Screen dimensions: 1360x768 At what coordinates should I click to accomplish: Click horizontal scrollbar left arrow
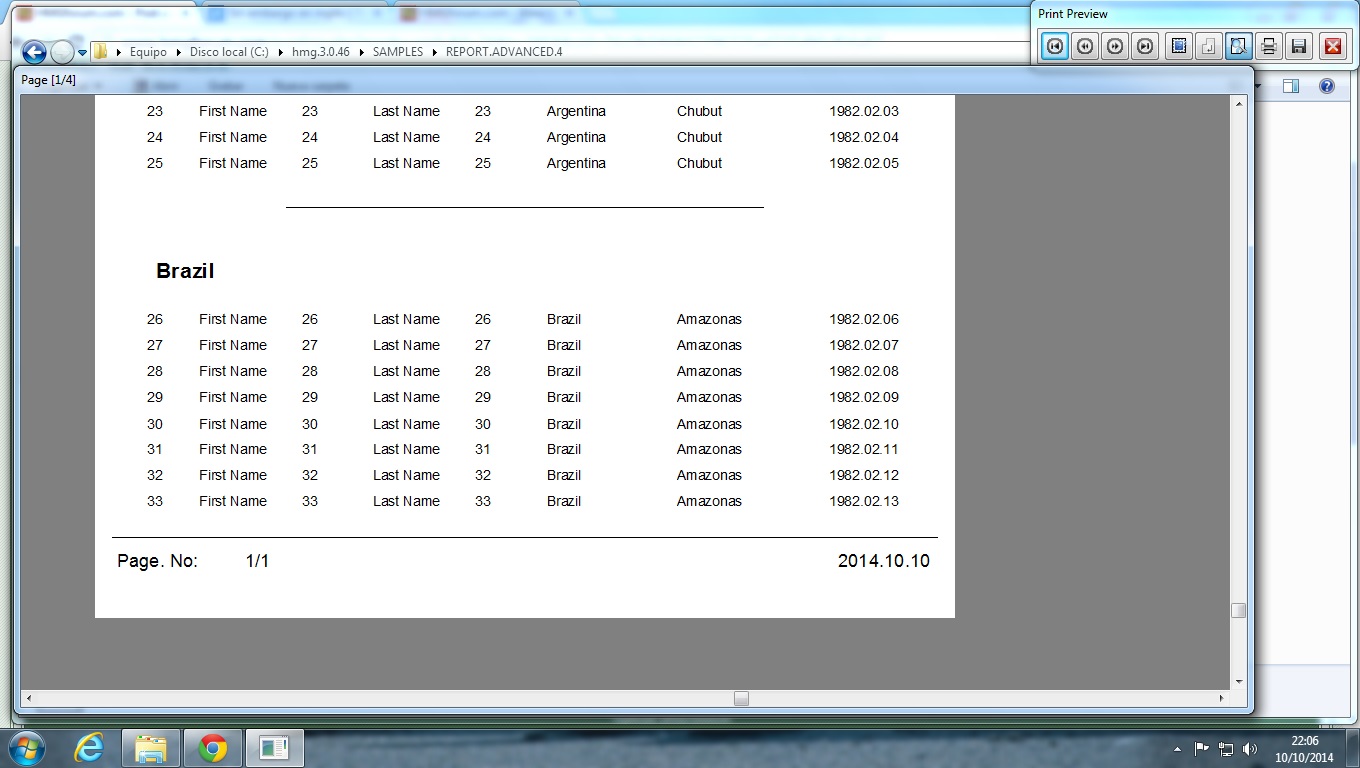(x=29, y=698)
